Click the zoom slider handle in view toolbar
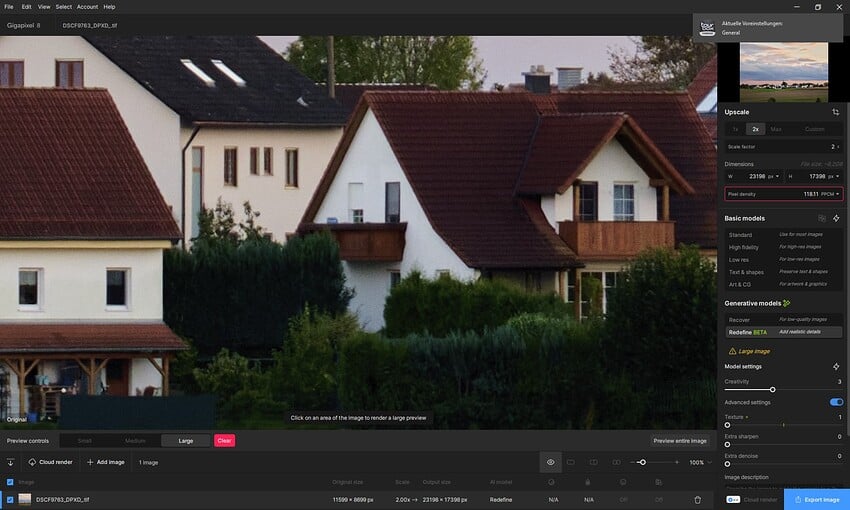 (643, 462)
